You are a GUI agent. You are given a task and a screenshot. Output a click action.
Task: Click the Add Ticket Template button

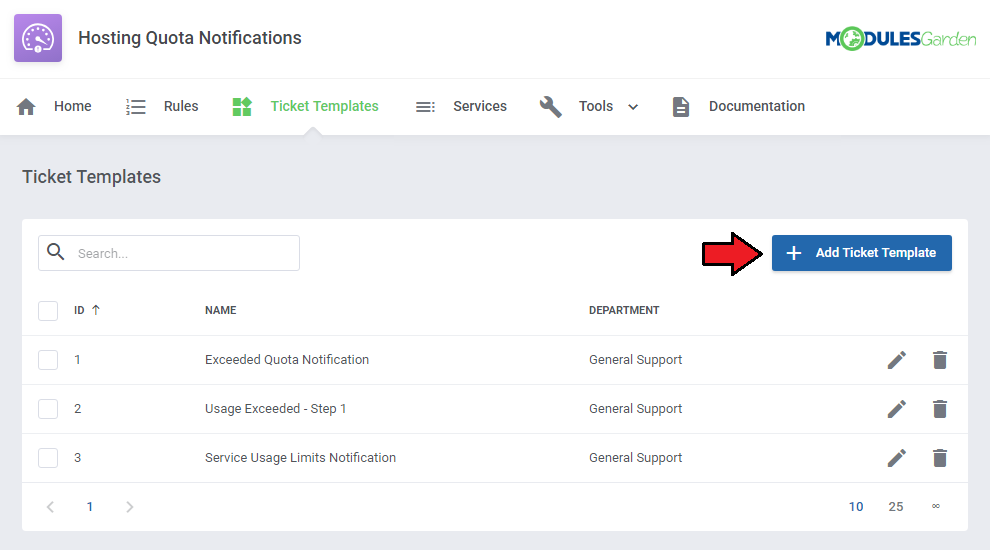click(862, 253)
